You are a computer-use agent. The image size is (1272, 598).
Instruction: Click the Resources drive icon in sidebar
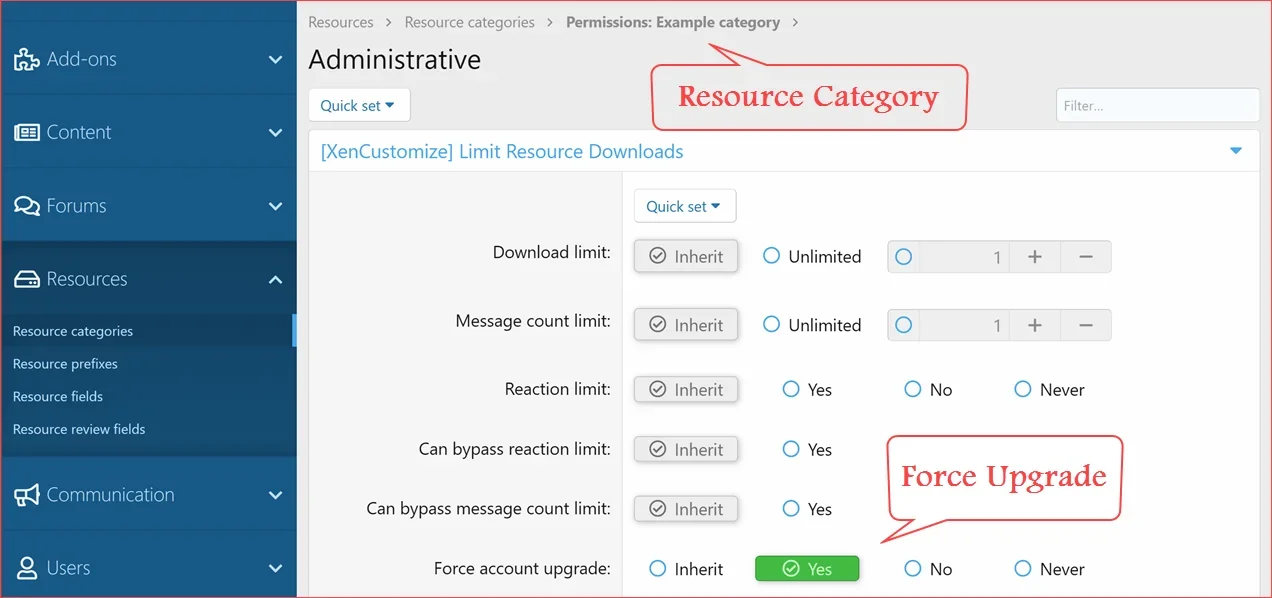coord(26,280)
